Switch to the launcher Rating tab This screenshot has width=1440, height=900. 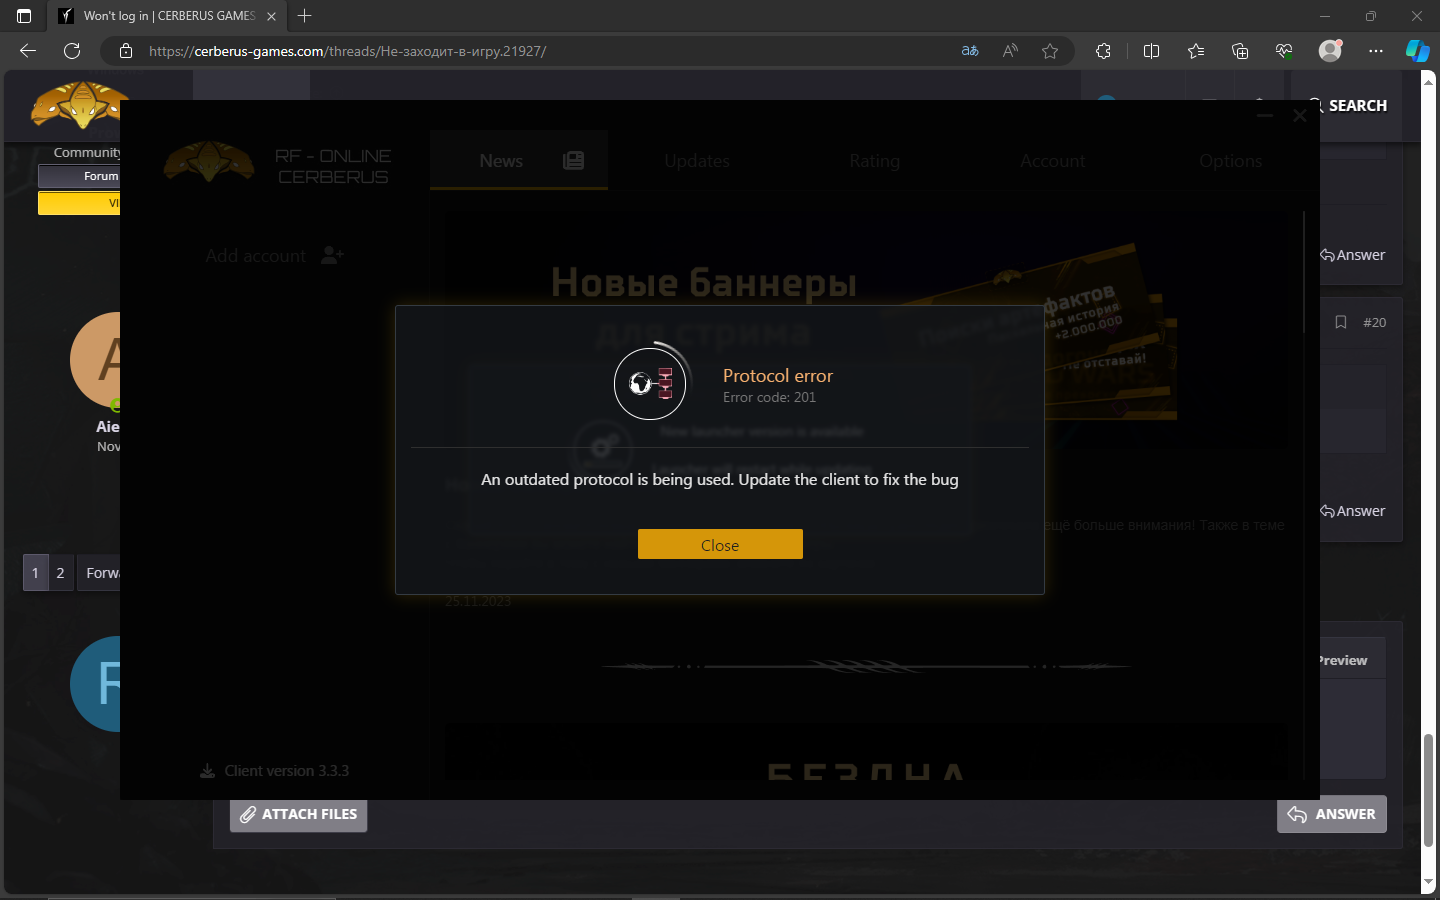pyautogui.click(x=875, y=160)
